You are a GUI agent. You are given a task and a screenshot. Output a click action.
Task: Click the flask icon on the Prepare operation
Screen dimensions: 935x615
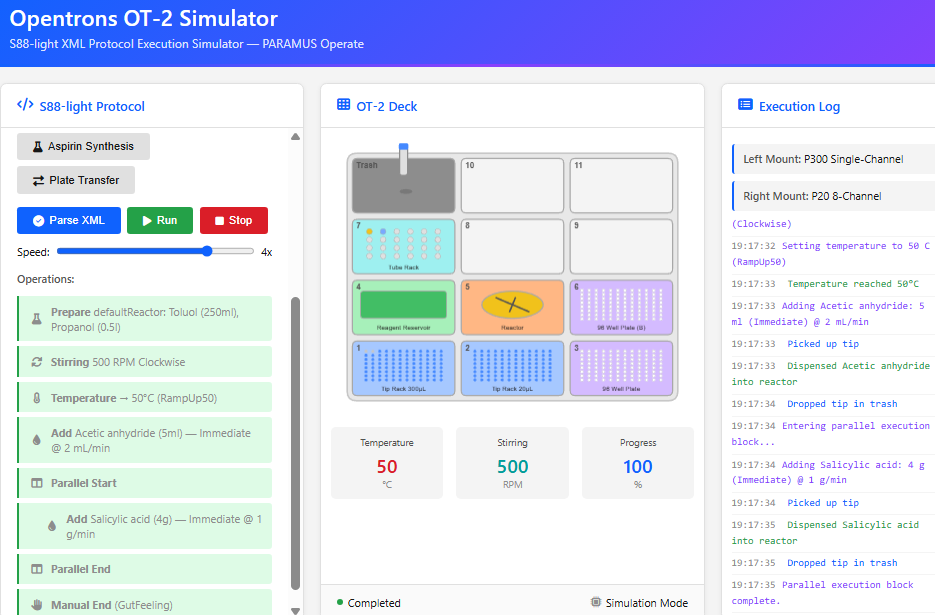tap(37, 319)
